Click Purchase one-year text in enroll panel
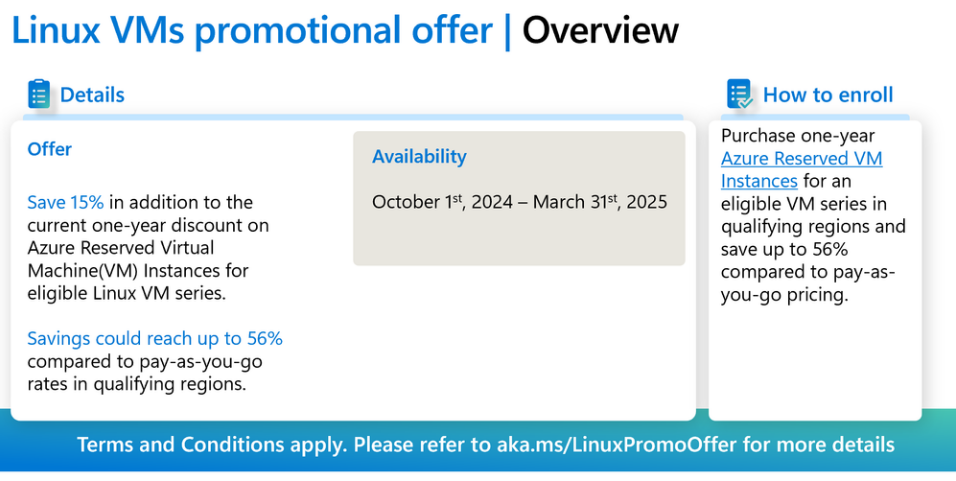 (797, 135)
